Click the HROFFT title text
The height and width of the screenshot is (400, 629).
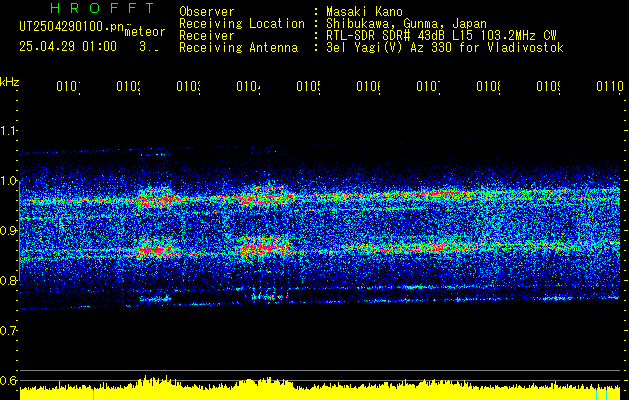[102, 8]
